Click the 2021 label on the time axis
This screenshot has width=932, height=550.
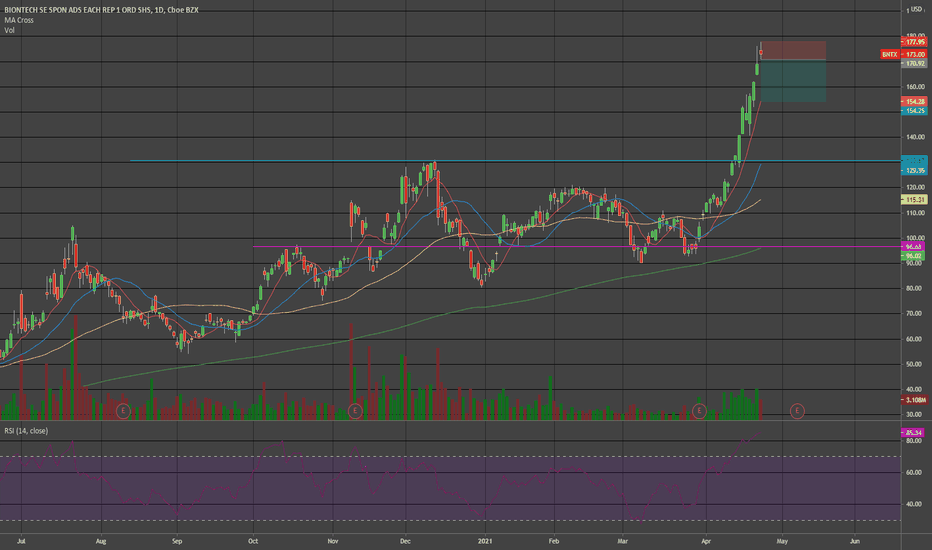486,542
